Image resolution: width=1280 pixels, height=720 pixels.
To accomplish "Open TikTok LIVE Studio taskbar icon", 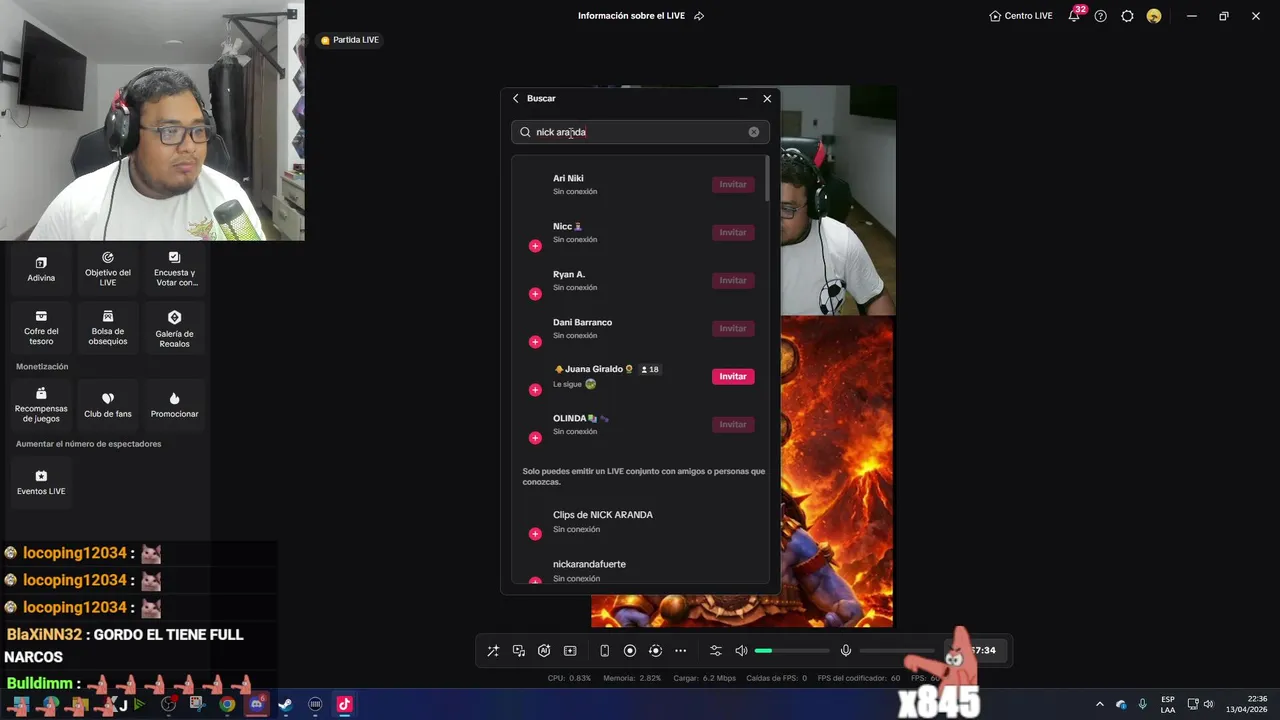I will click(x=344, y=705).
